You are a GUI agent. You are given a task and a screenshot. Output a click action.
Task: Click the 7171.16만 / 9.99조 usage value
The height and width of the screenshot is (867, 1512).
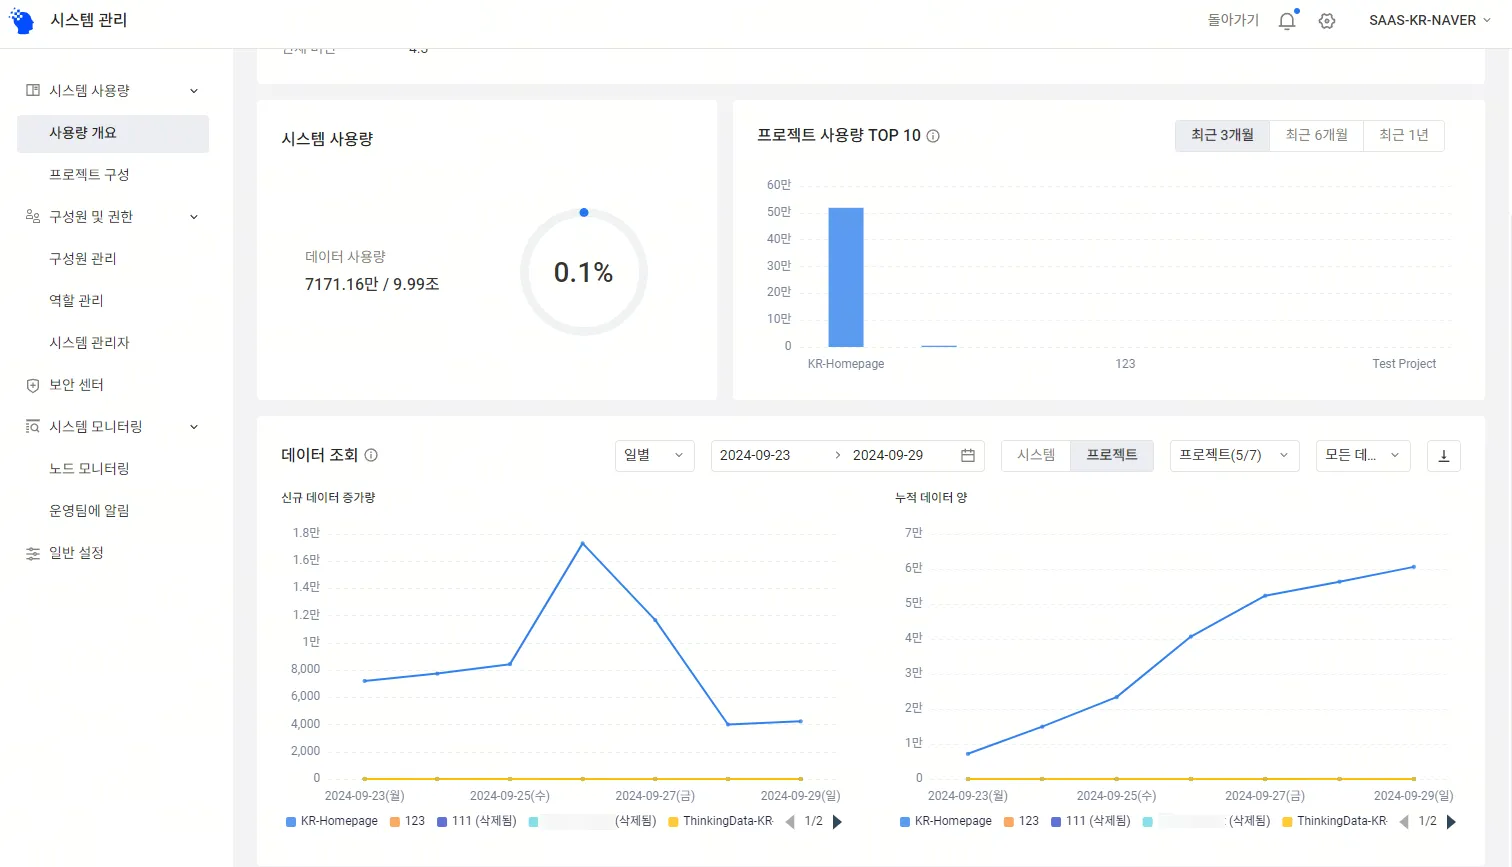tap(372, 285)
